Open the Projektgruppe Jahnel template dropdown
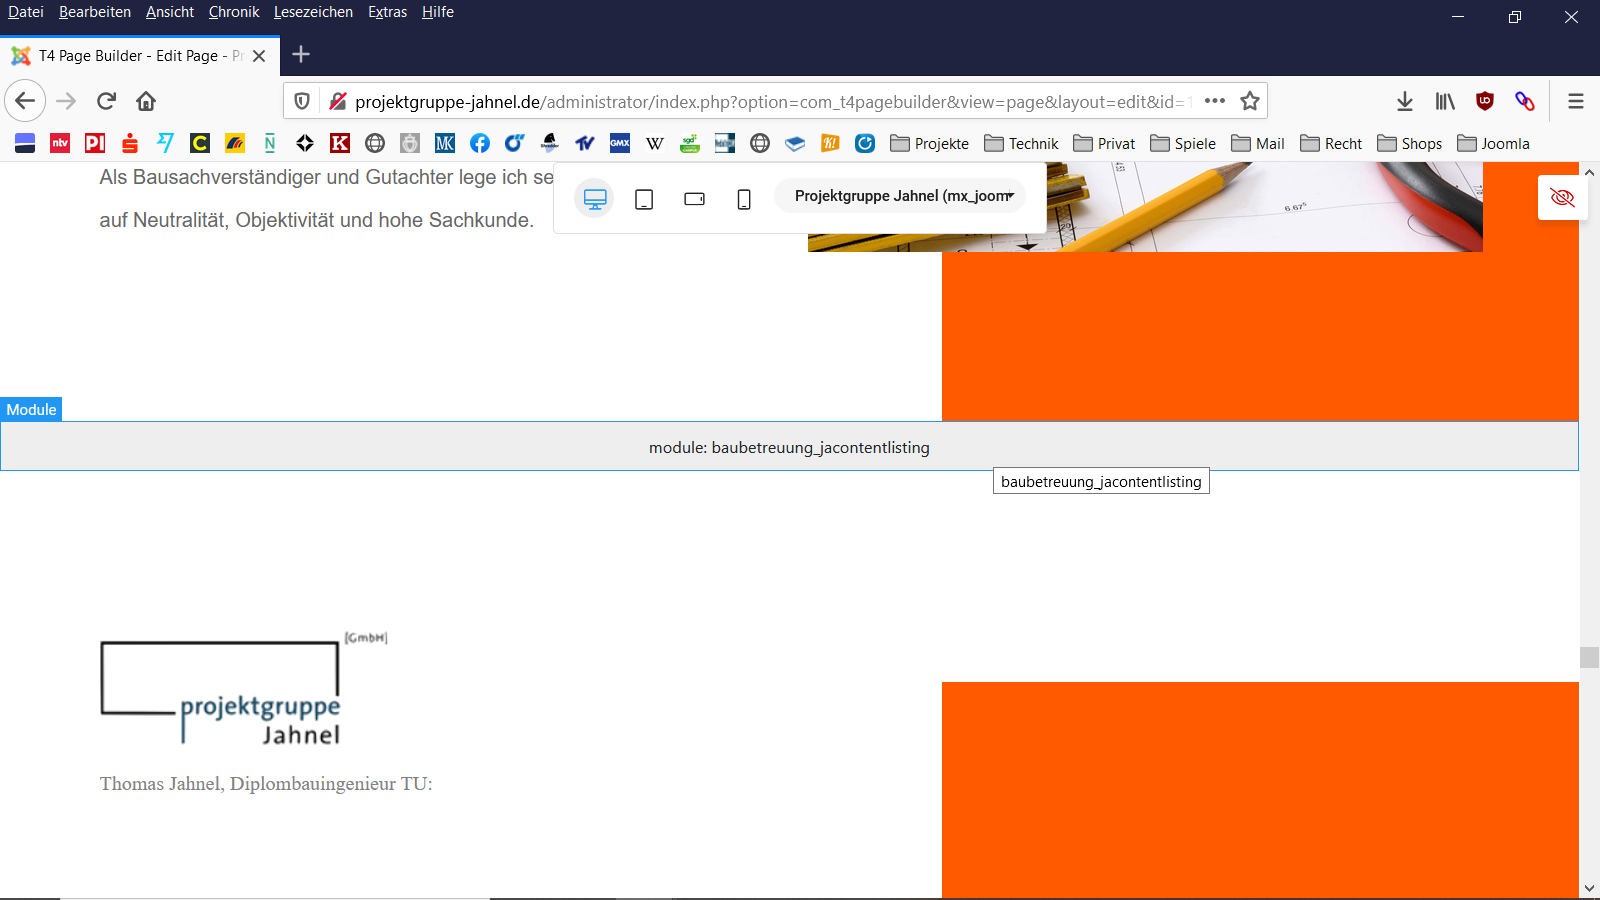The width and height of the screenshot is (1600, 900). 902,196
